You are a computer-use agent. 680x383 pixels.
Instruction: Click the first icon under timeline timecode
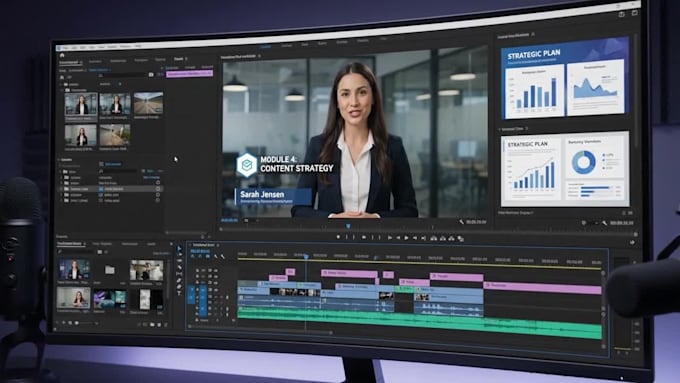193,256
